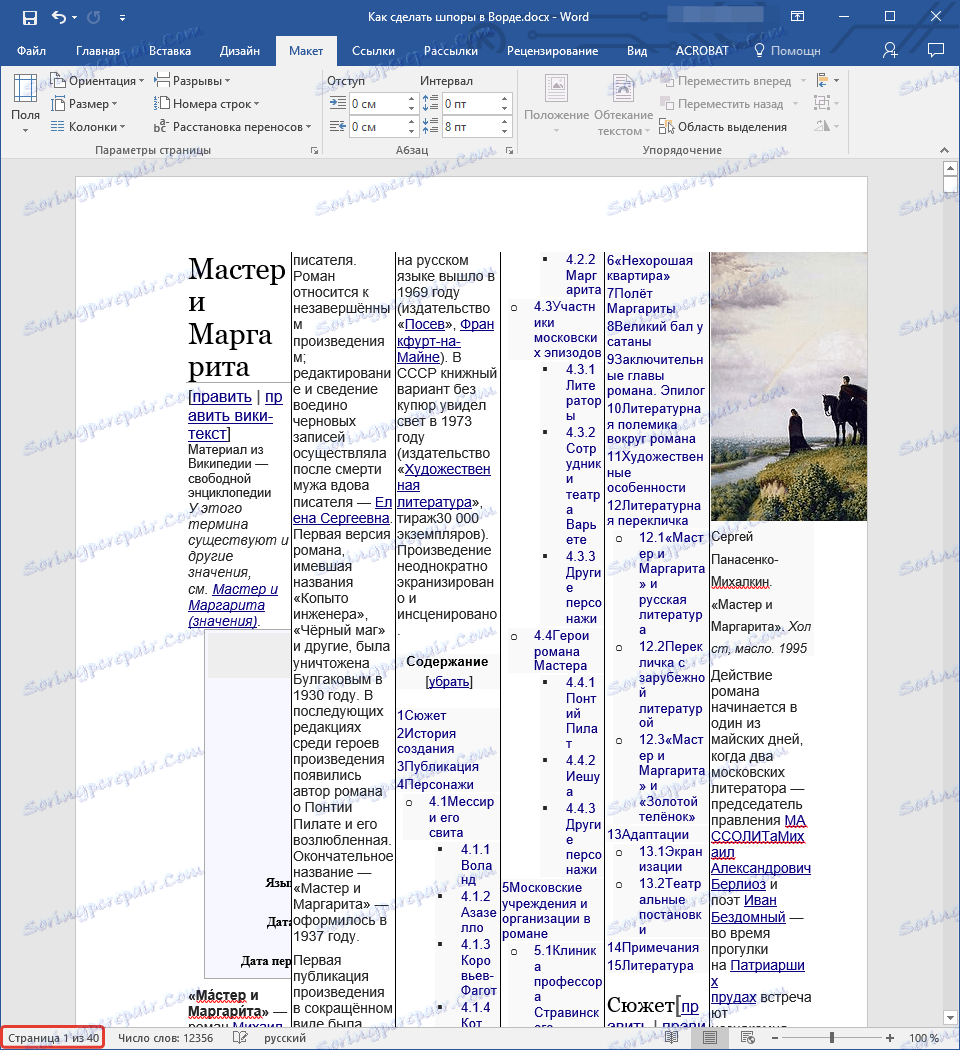Click the spacing after 8 пт field
Screen dimensions: 960x1050
pos(470,127)
